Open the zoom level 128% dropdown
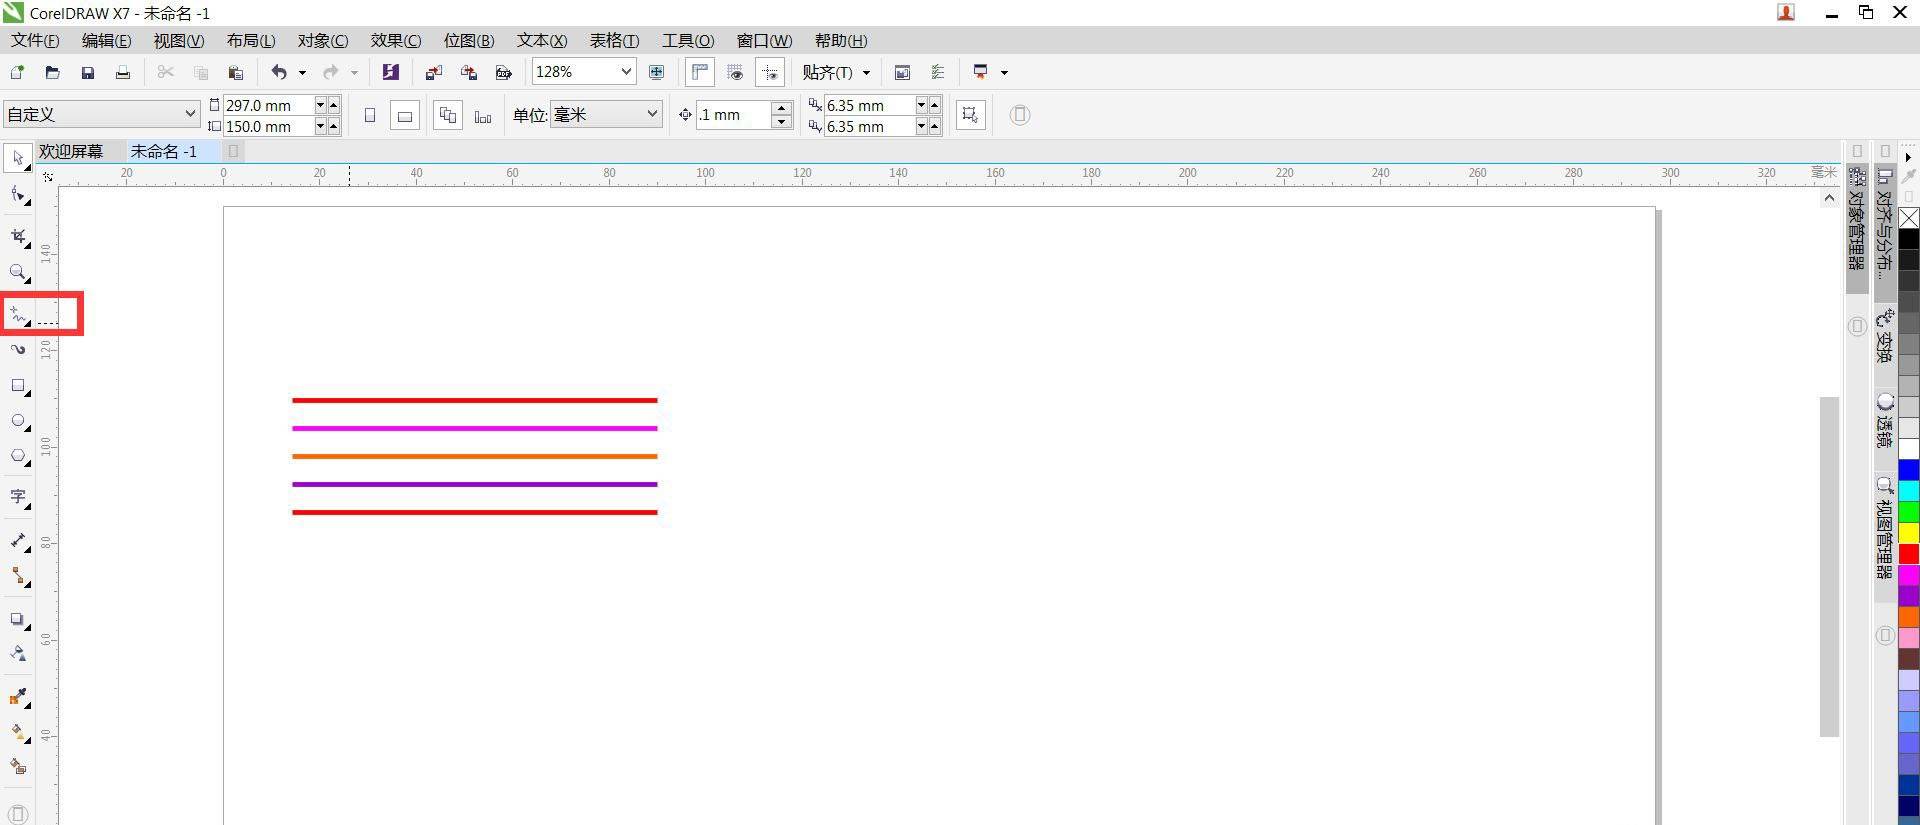The image size is (1920, 825). (x=626, y=72)
